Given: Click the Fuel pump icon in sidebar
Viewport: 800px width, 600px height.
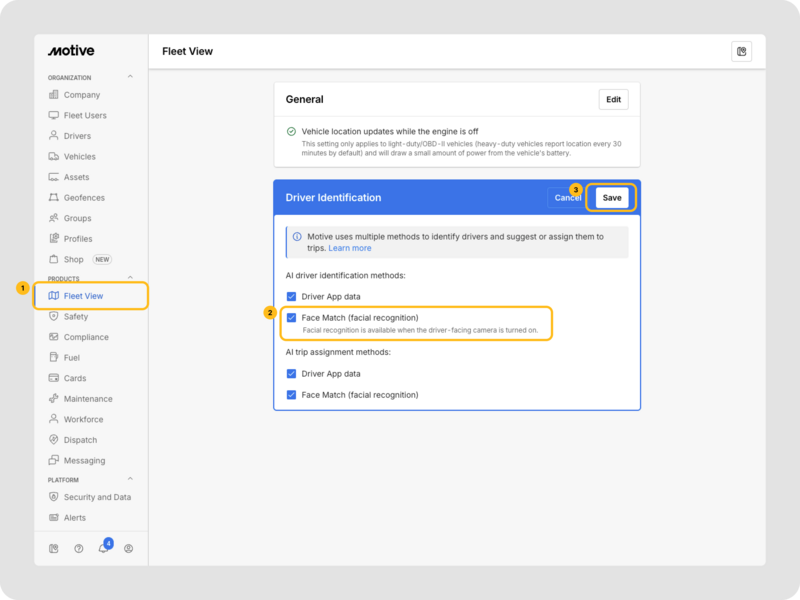Looking at the screenshot, I should pos(54,357).
